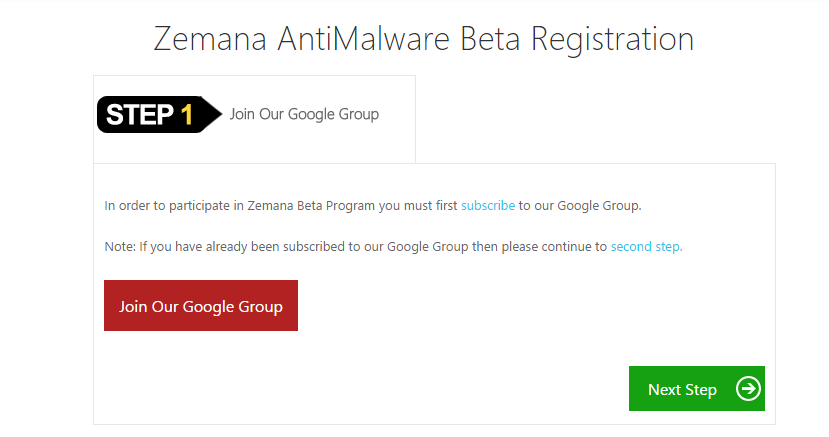The image size is (829, 437).
Task: Follow the 'second step.' link
Action: [646, 246]
